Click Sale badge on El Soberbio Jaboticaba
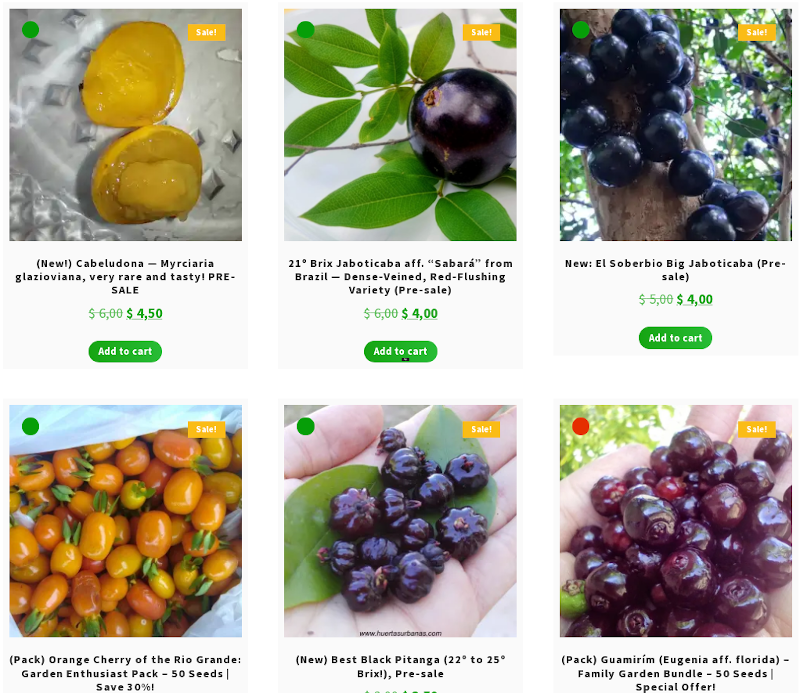800x693 pixels. coord(757,32)
